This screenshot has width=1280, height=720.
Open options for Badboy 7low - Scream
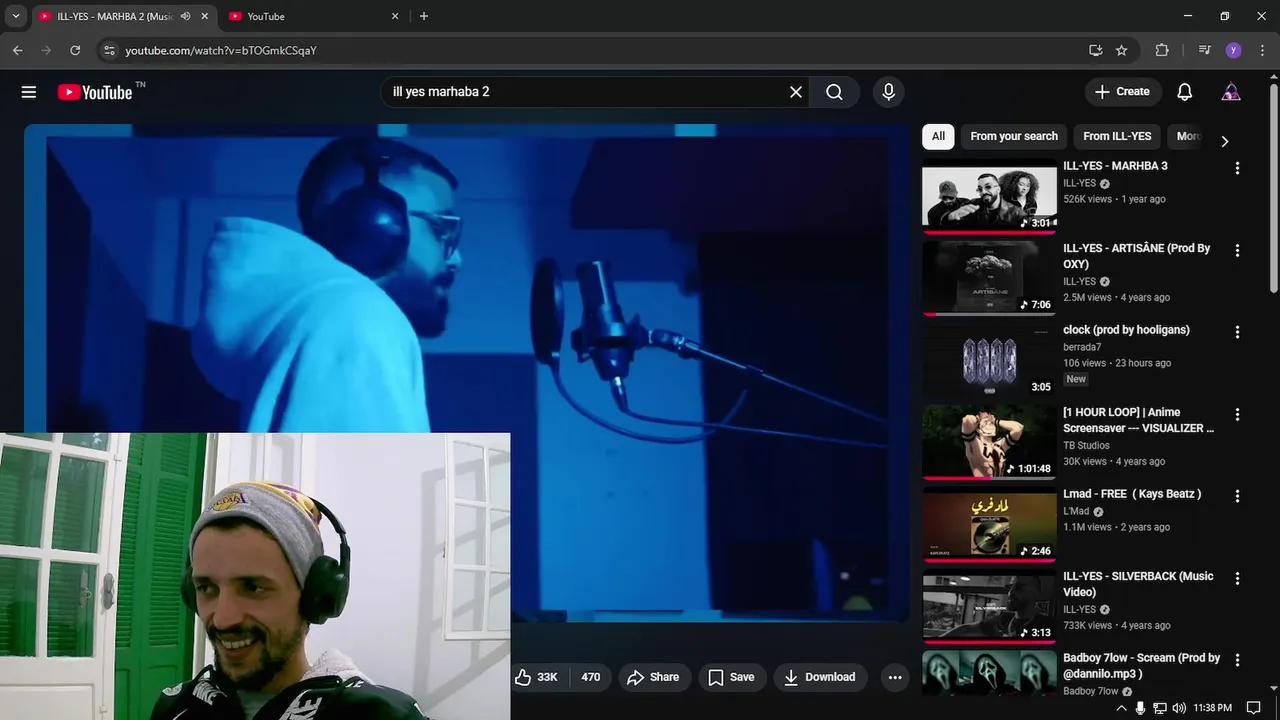click(1237, 660)
